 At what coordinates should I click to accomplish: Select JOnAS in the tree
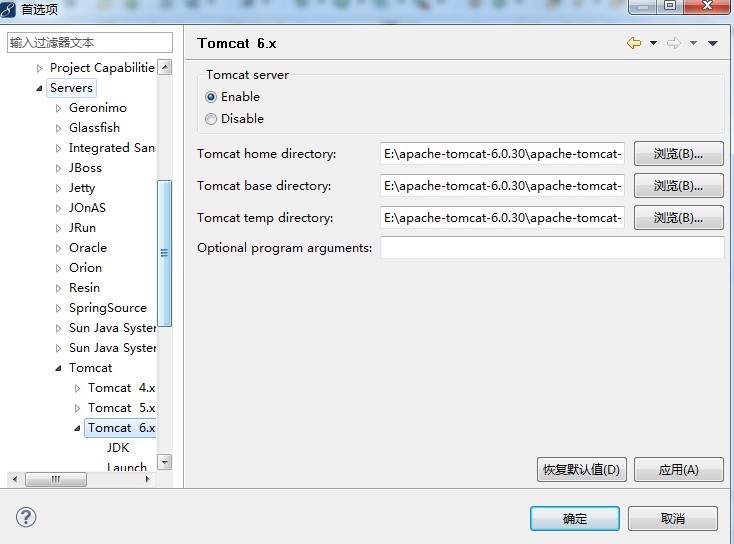[x=88, y=208]
